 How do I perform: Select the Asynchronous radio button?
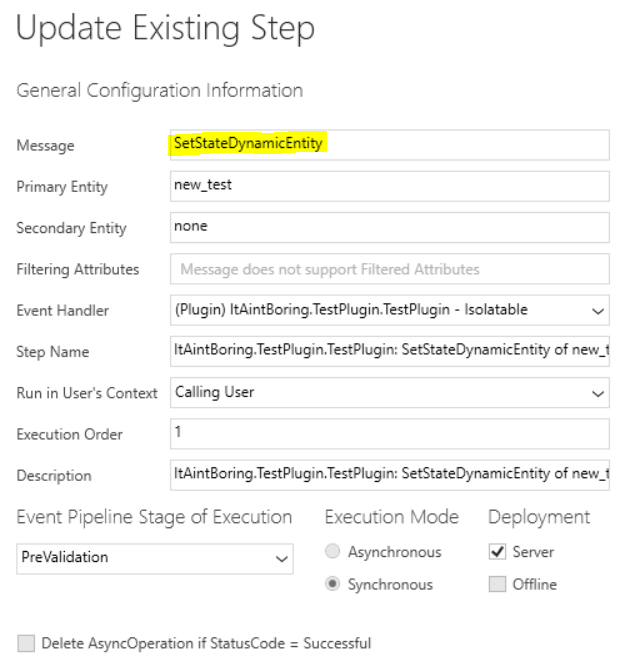332,551
